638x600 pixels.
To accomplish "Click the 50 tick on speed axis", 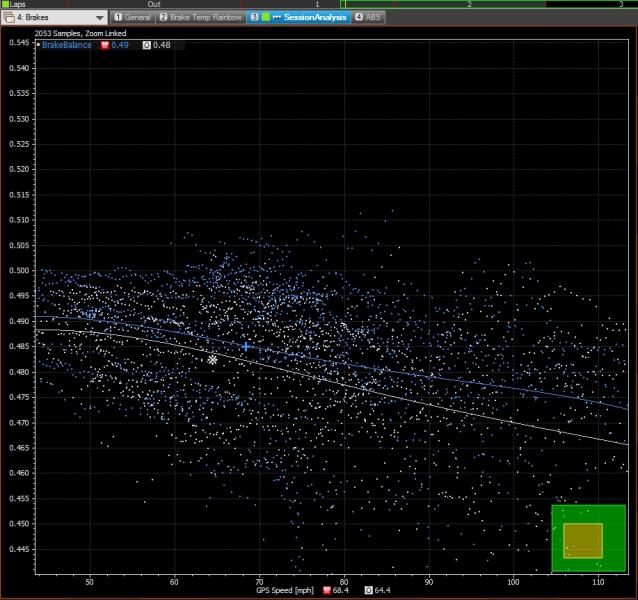I will [90, 582].
